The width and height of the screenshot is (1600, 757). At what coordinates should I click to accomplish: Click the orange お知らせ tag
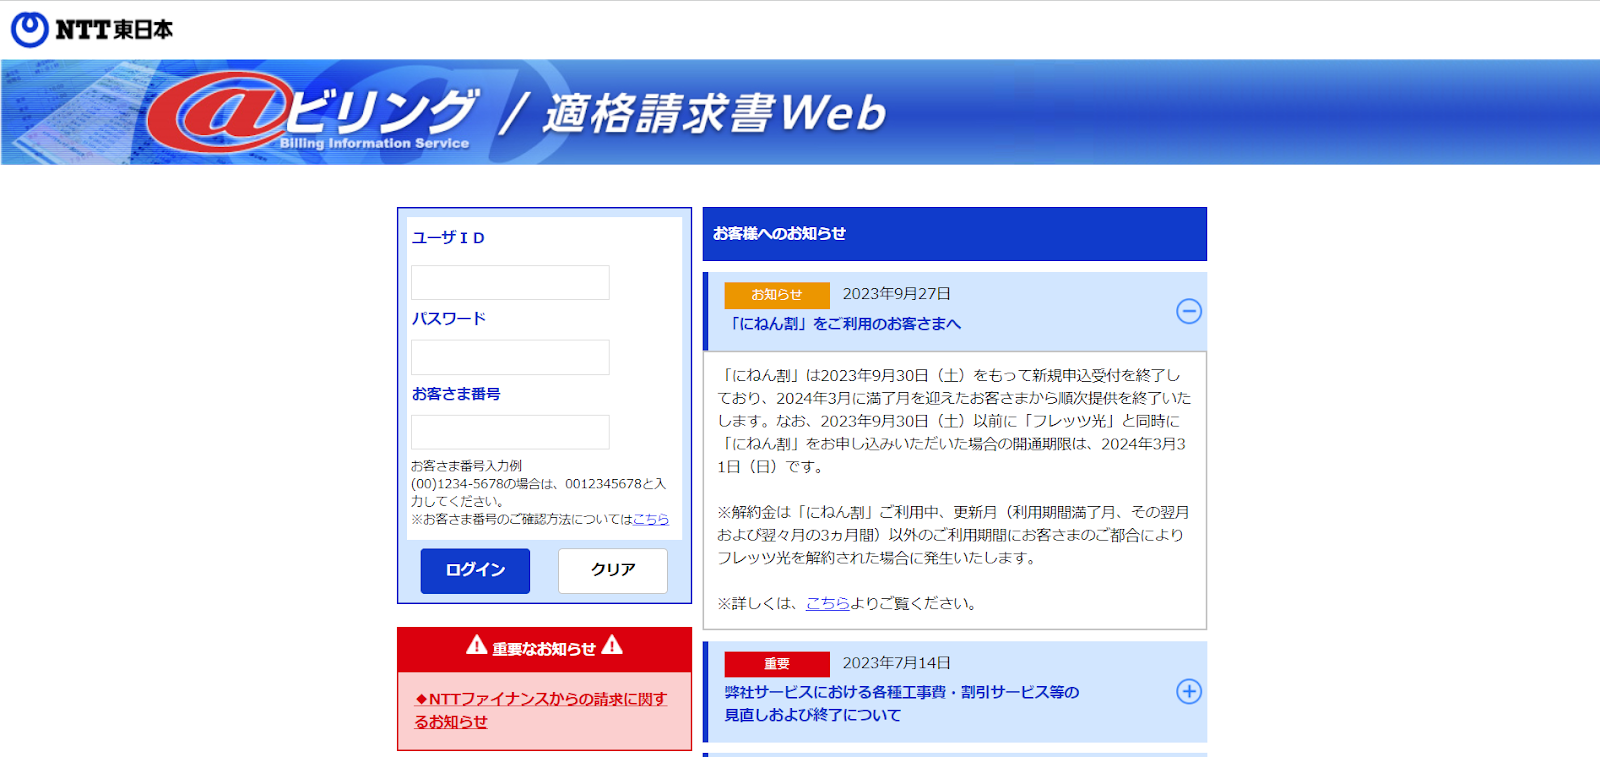(777, 295)
